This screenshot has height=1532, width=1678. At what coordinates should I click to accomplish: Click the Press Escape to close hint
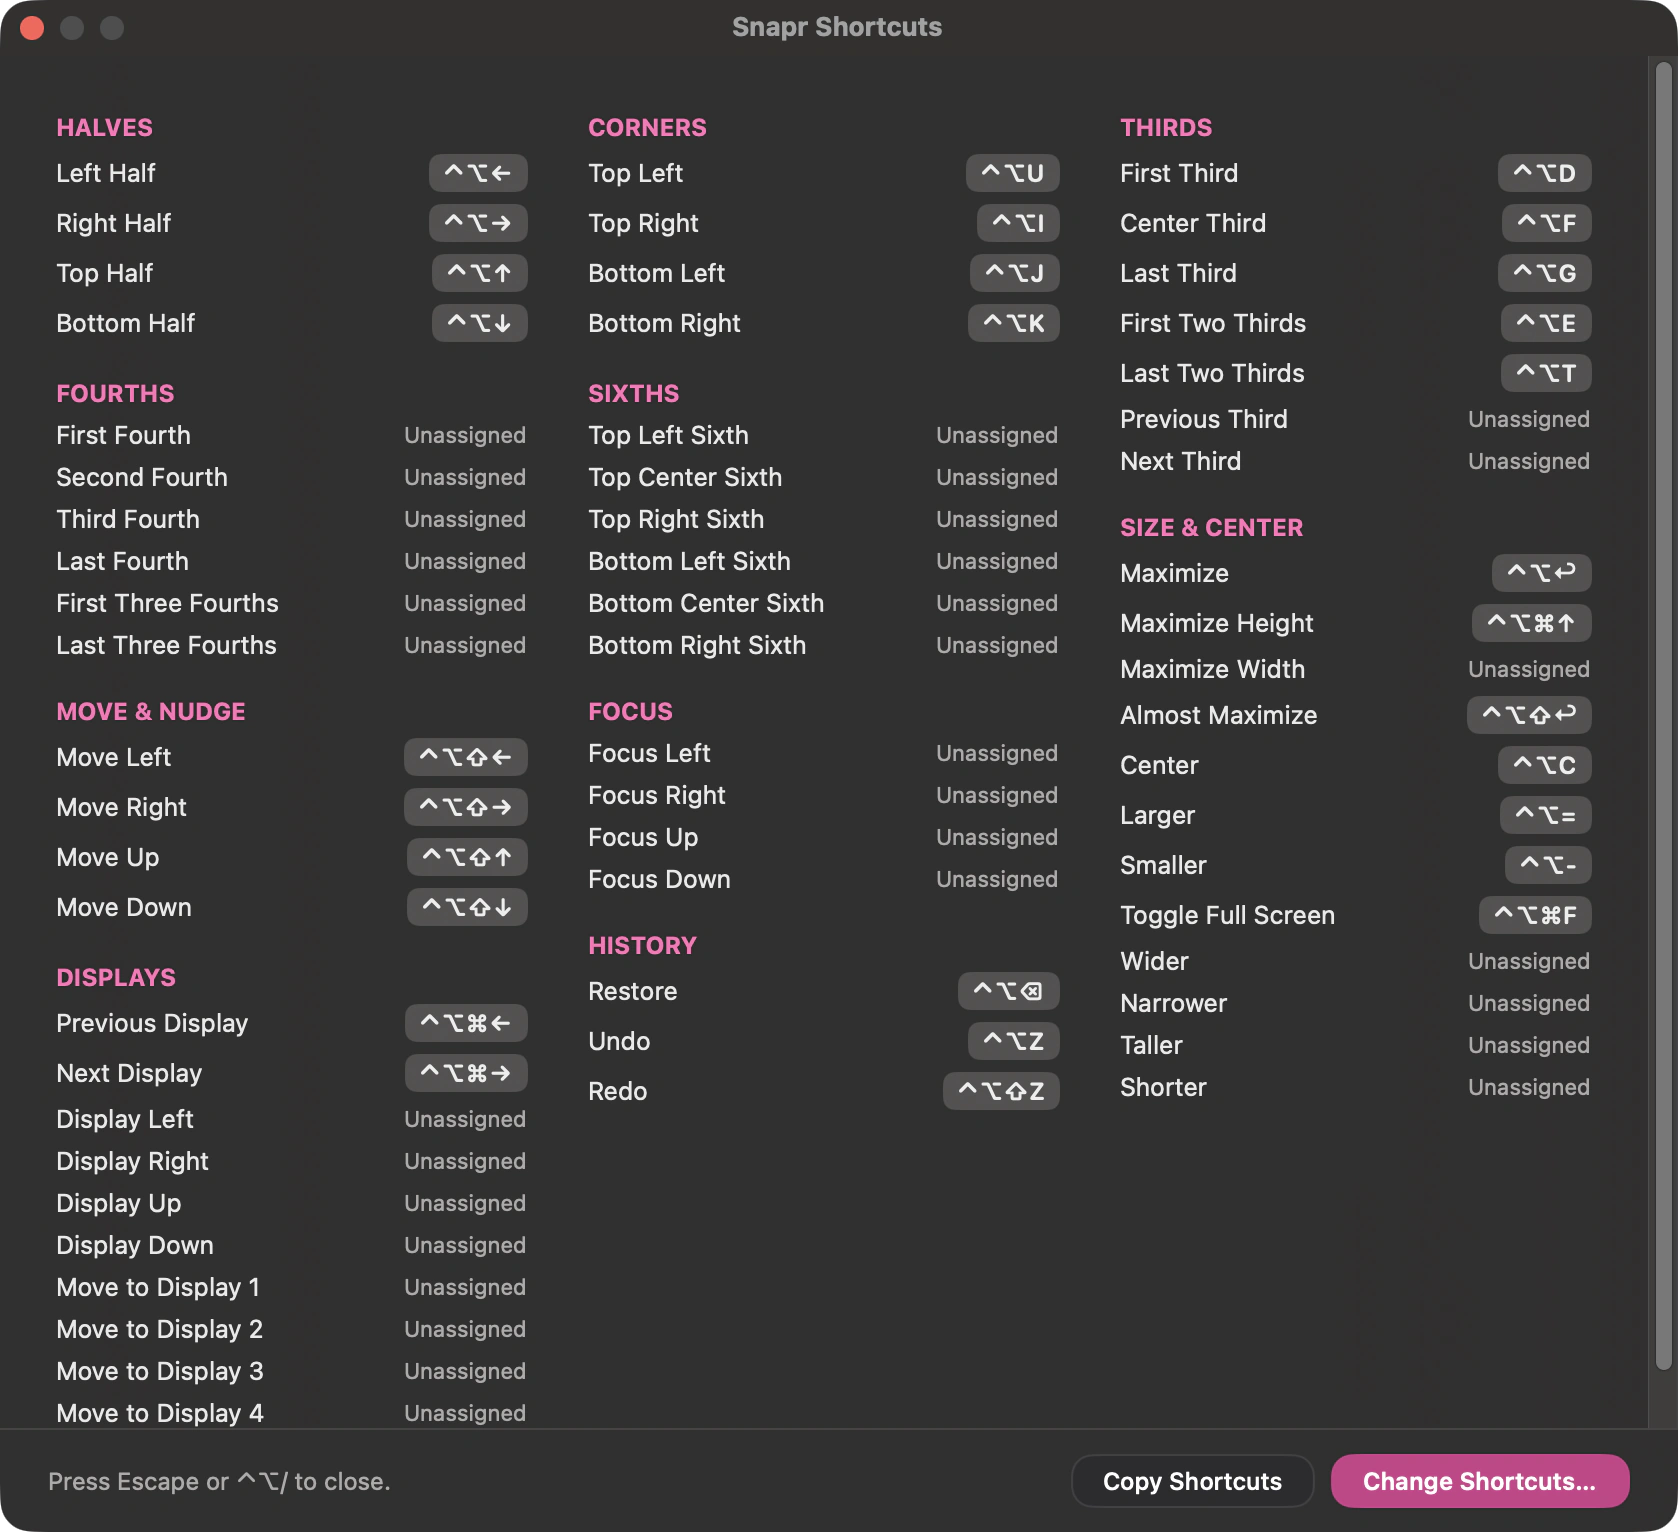[x=219, y=1481]
